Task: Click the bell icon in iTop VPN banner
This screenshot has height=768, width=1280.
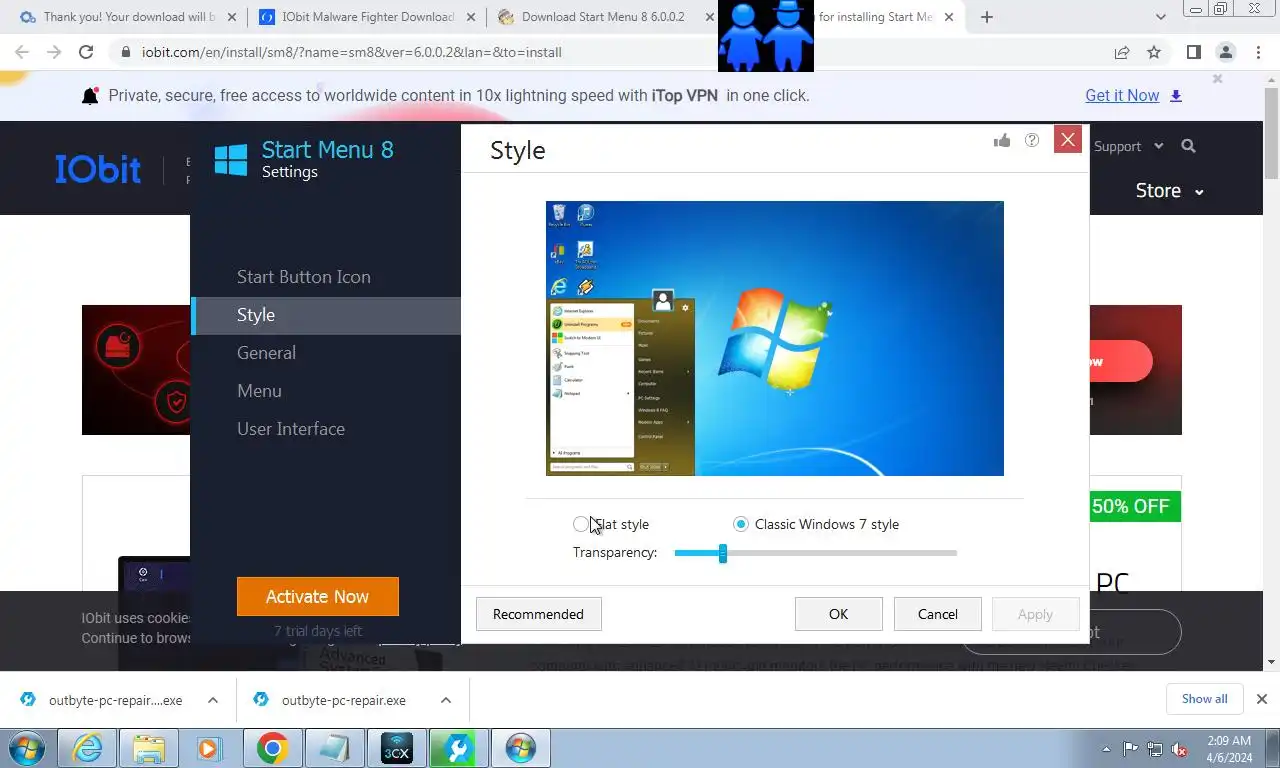Action: click(90, 96)
